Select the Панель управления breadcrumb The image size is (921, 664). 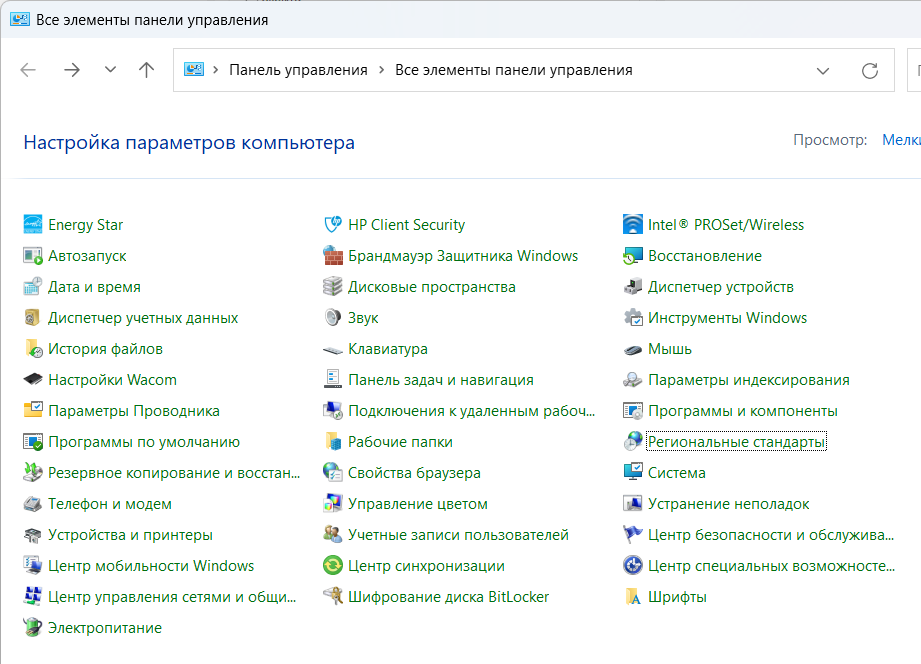point(298,70)
